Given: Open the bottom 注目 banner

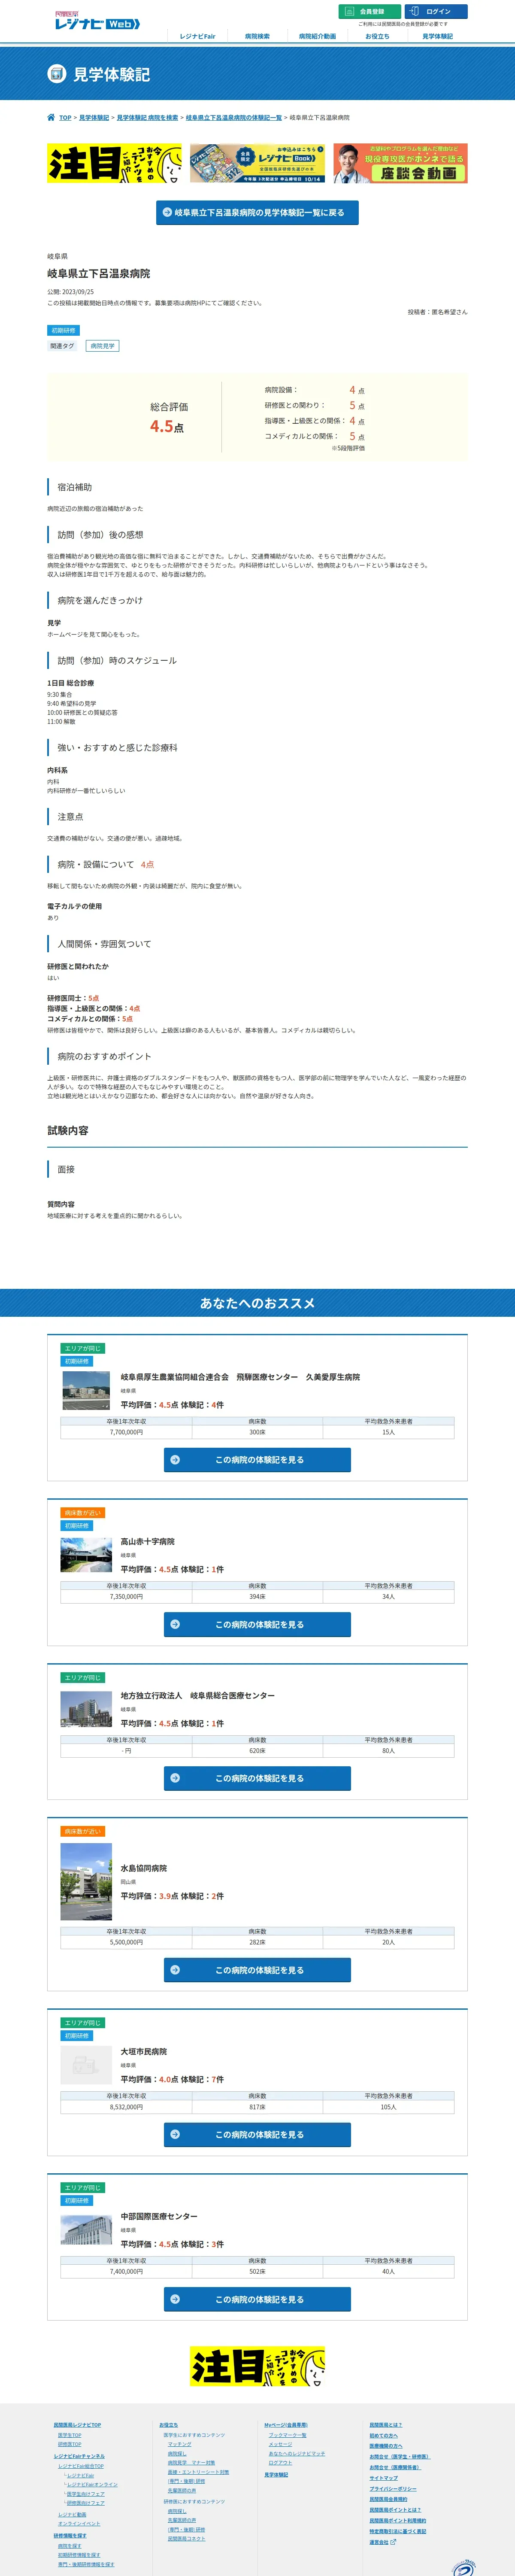Looking at the screenshot, I should point(258,2367).
